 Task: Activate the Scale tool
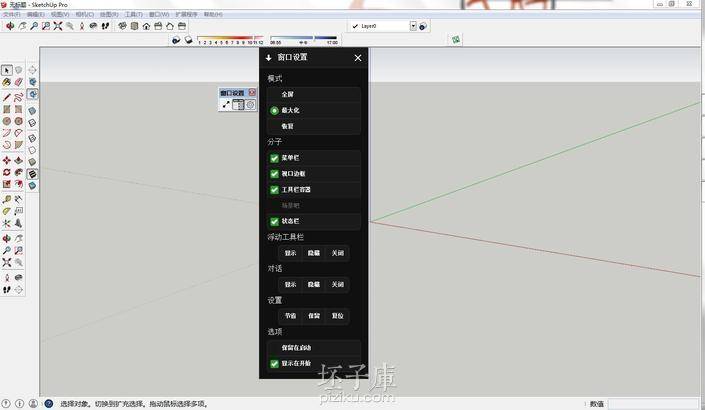pyautogui.click(x=6, y=184)
